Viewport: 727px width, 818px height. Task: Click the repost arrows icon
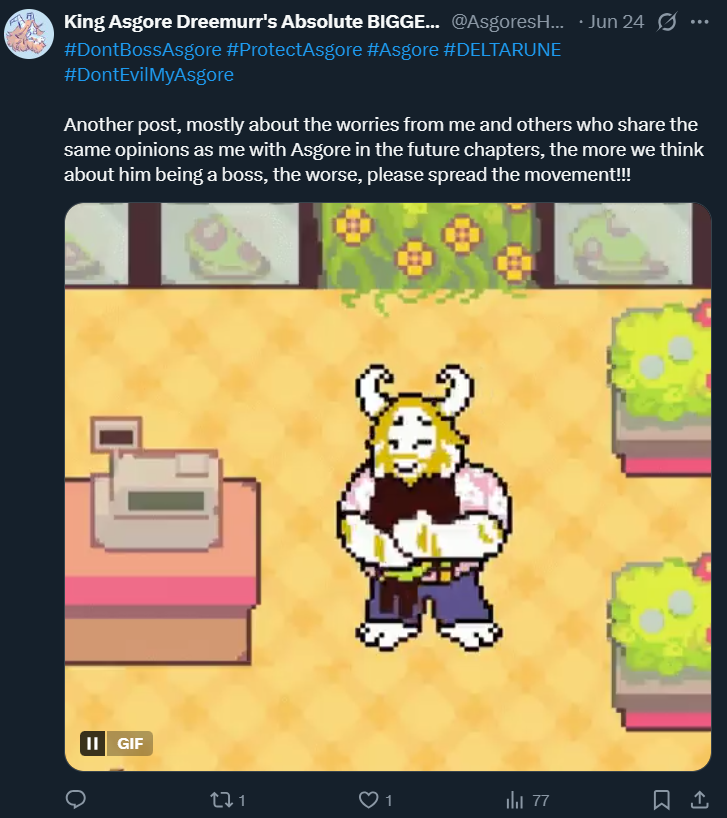(219, 800)
